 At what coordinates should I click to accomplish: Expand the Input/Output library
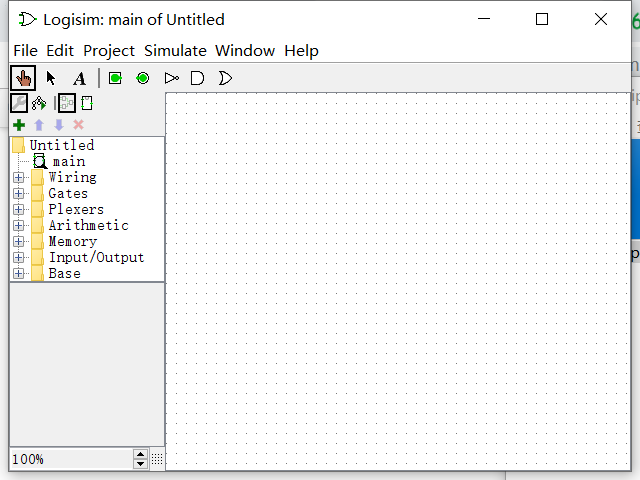click(18, 257)
